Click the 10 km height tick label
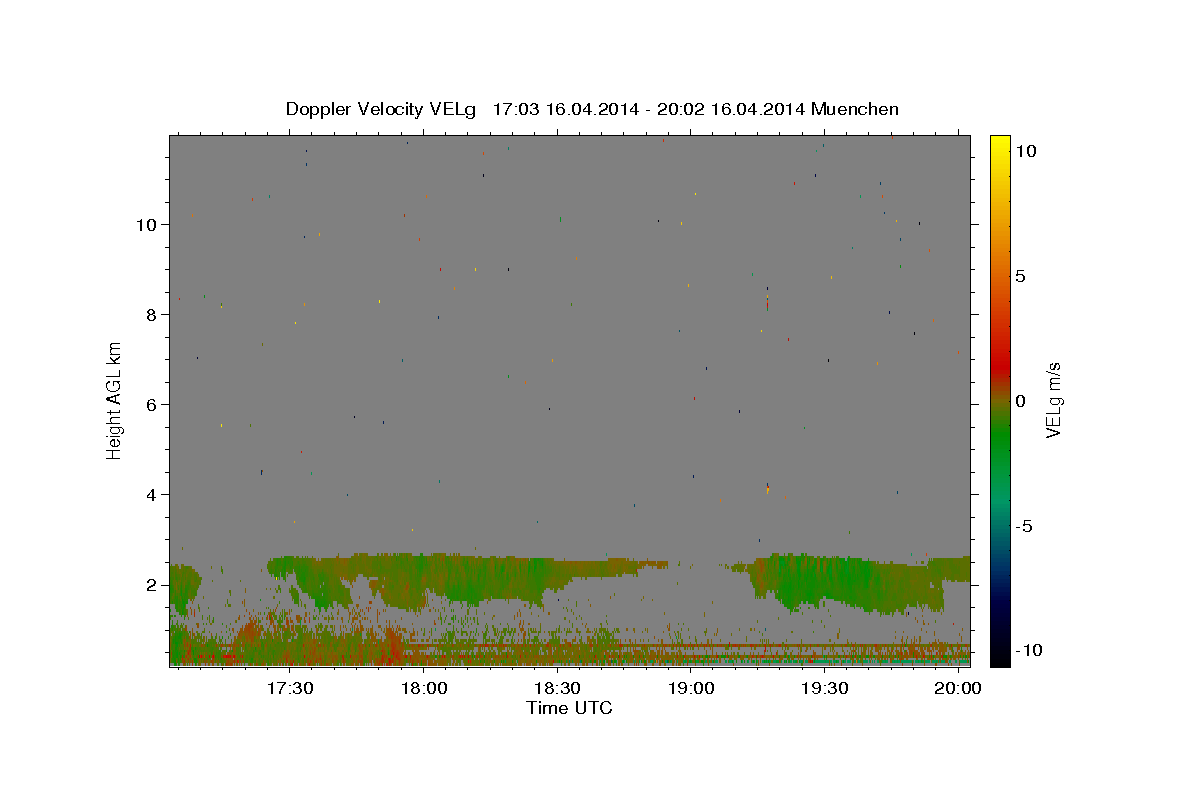Image resolution: width=1200 pixels, height=800 pixels. point(147,225)
